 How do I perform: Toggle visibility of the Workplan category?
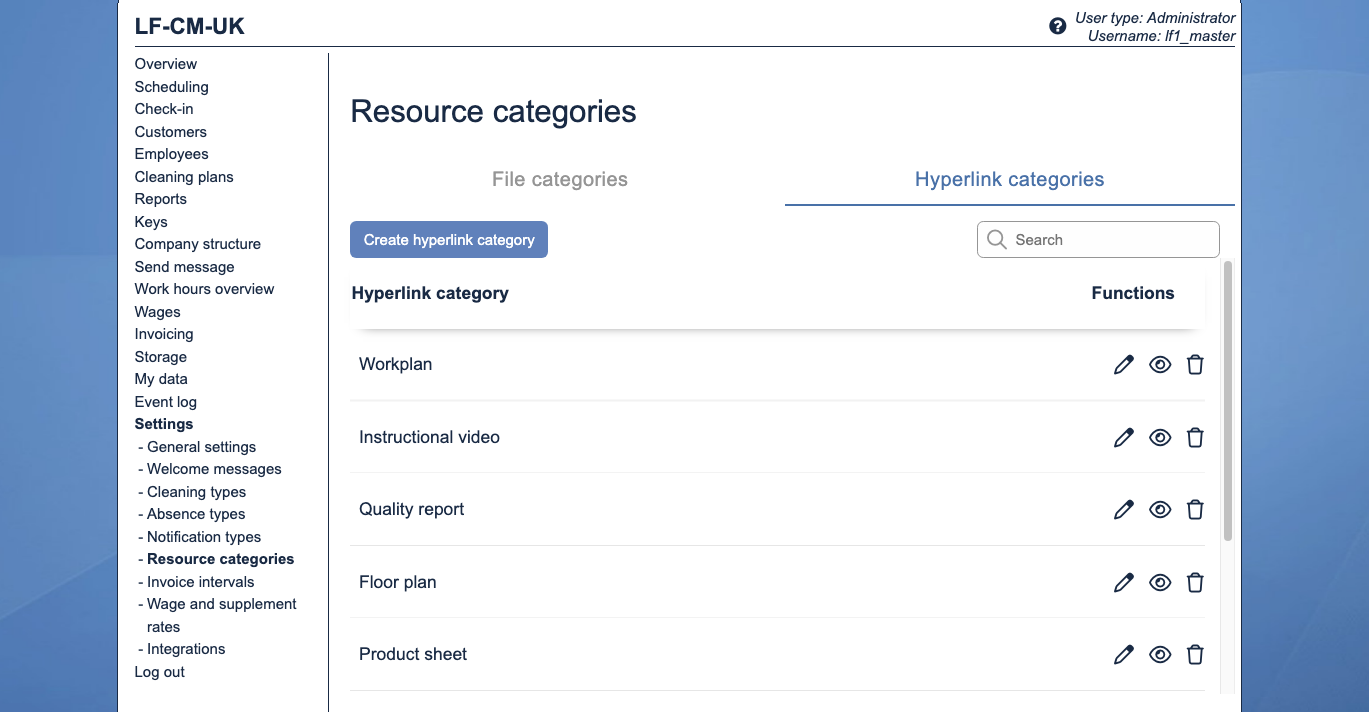pyautogui.click(x=1160, y=365)
